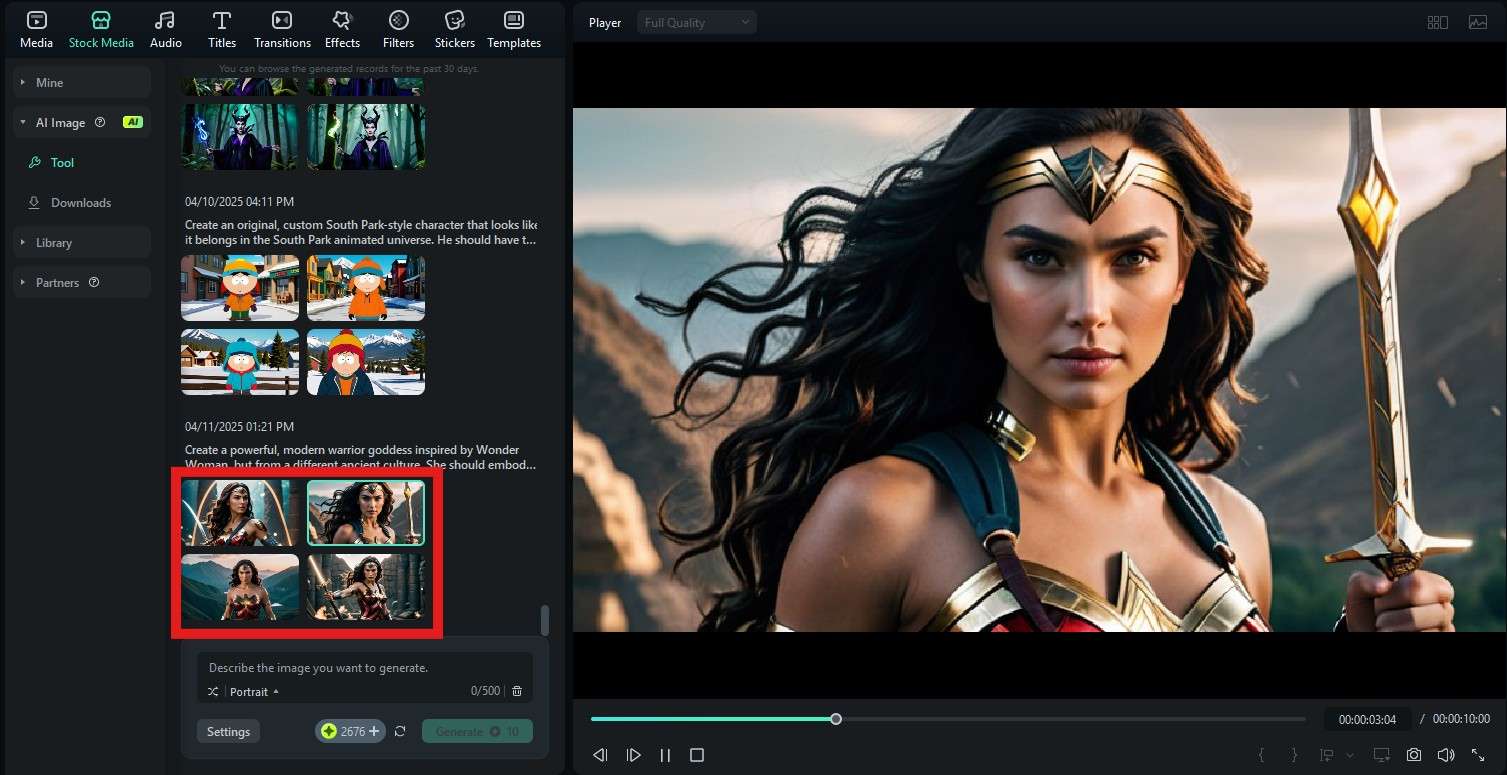
Task: Switch to the Stock Media tab
Action: (x=101, y=30)
